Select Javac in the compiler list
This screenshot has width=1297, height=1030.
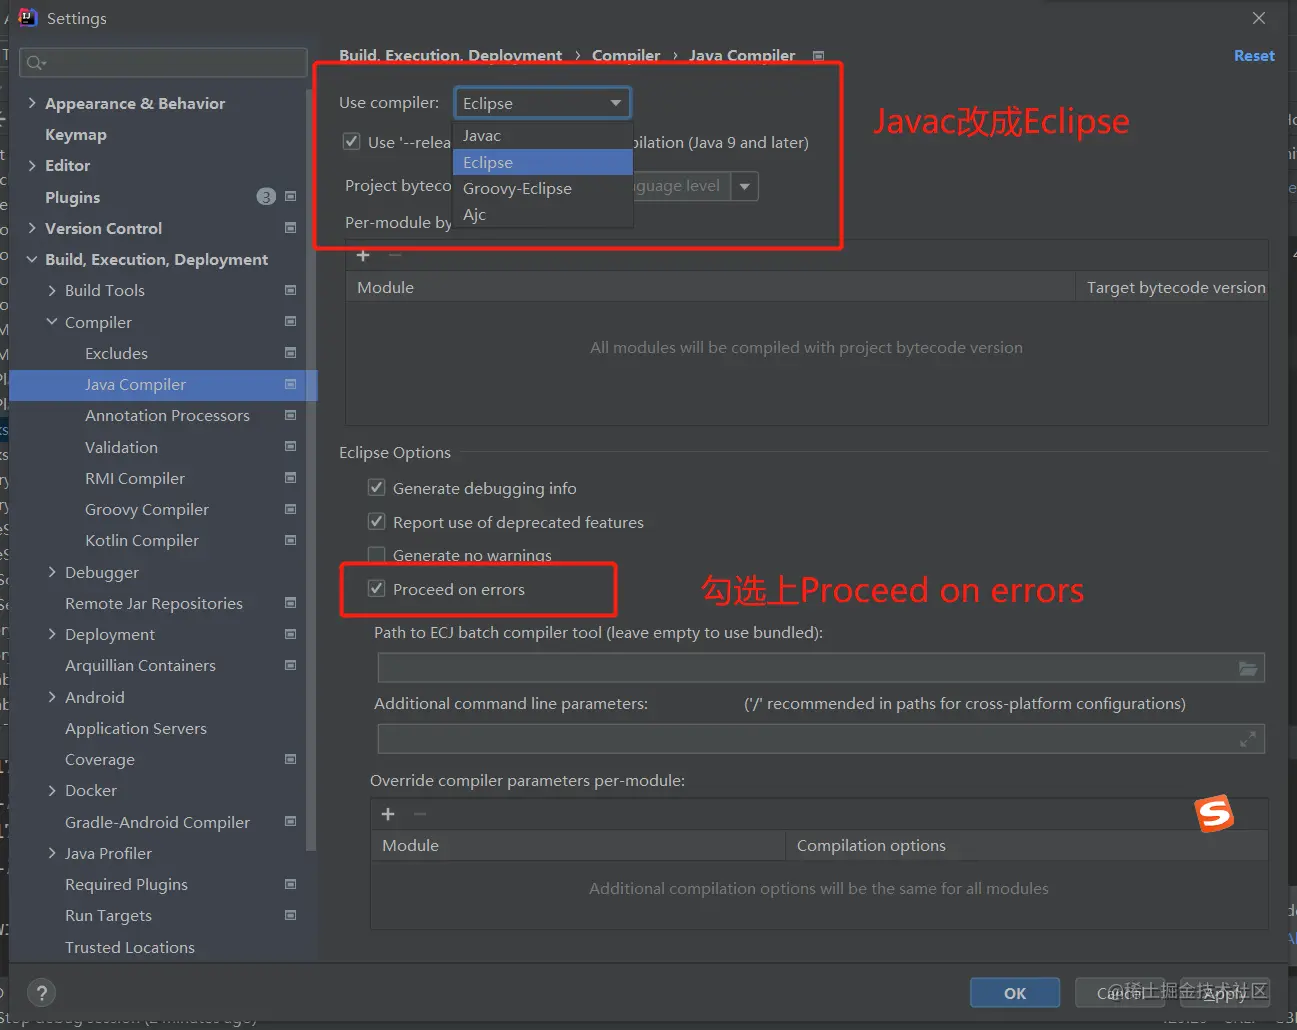[x=543, y=136]
